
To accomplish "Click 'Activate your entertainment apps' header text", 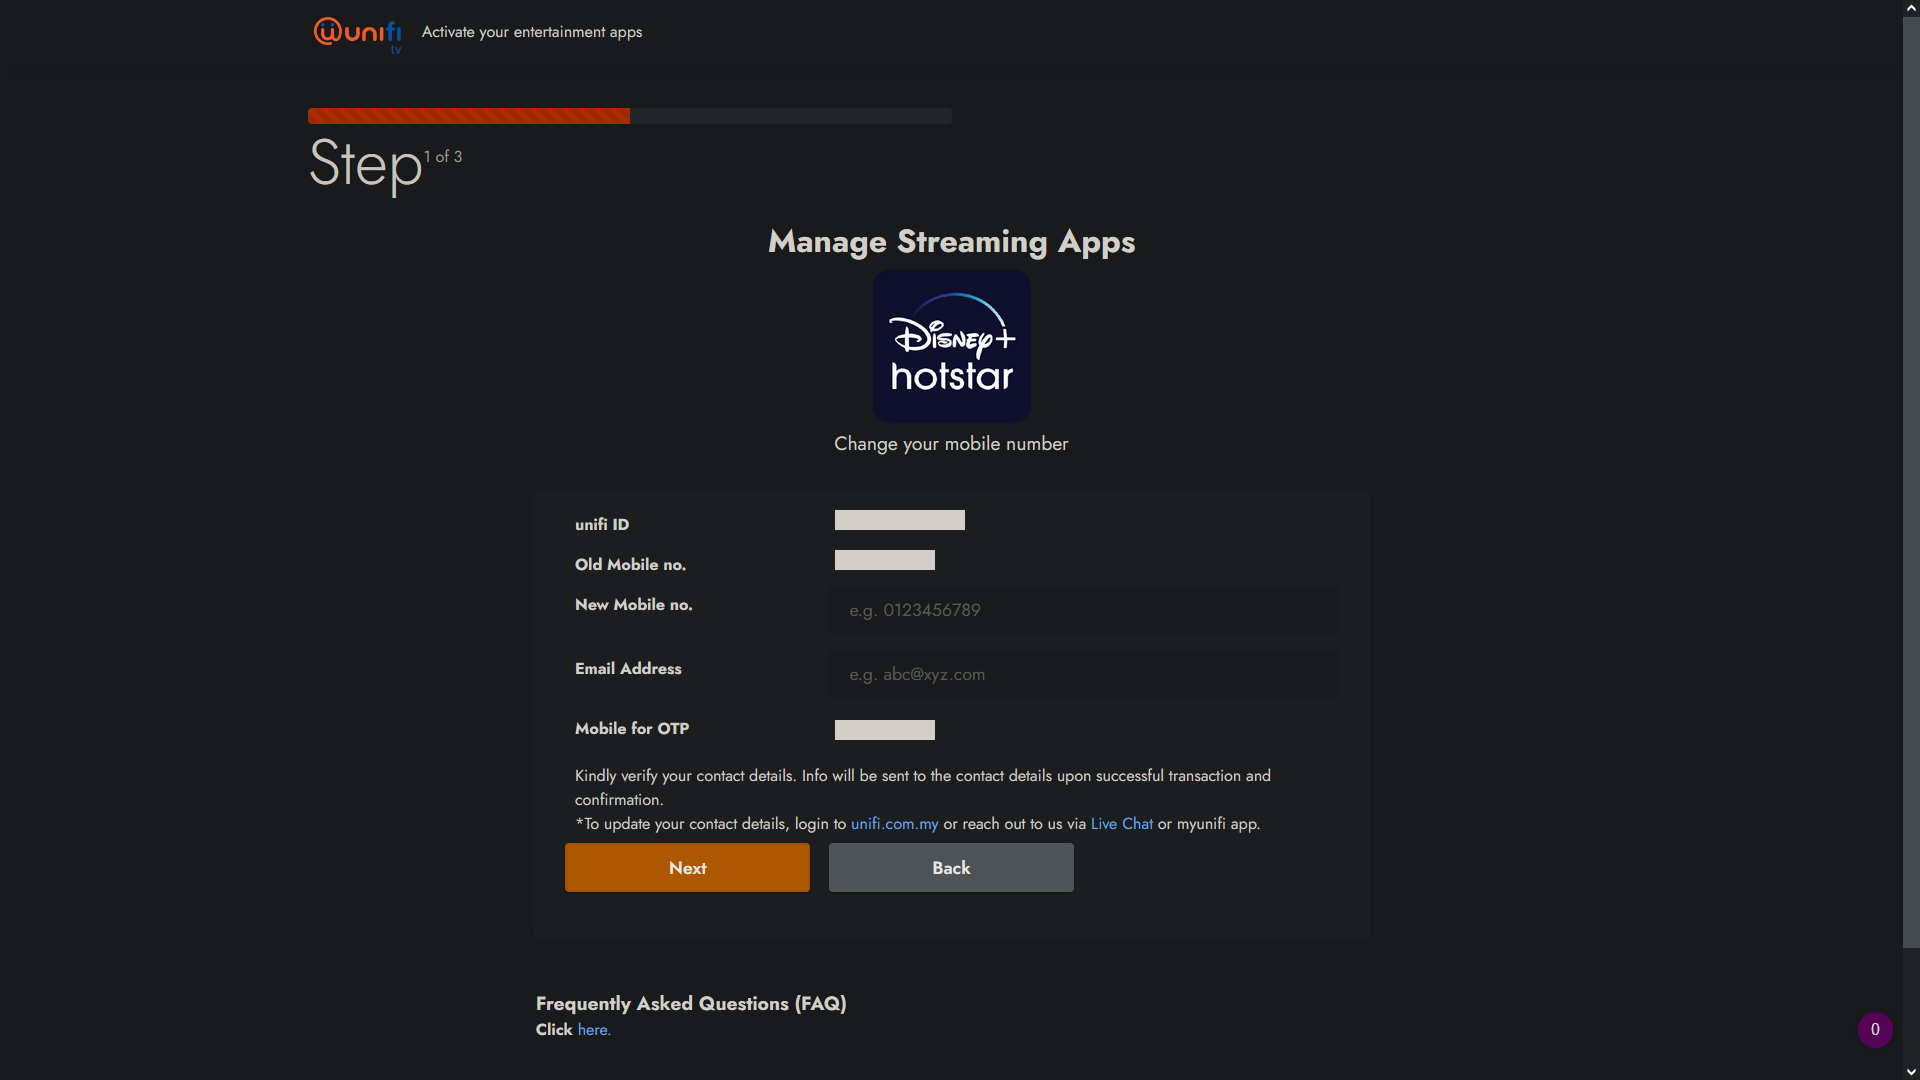I will click(532, 32).
